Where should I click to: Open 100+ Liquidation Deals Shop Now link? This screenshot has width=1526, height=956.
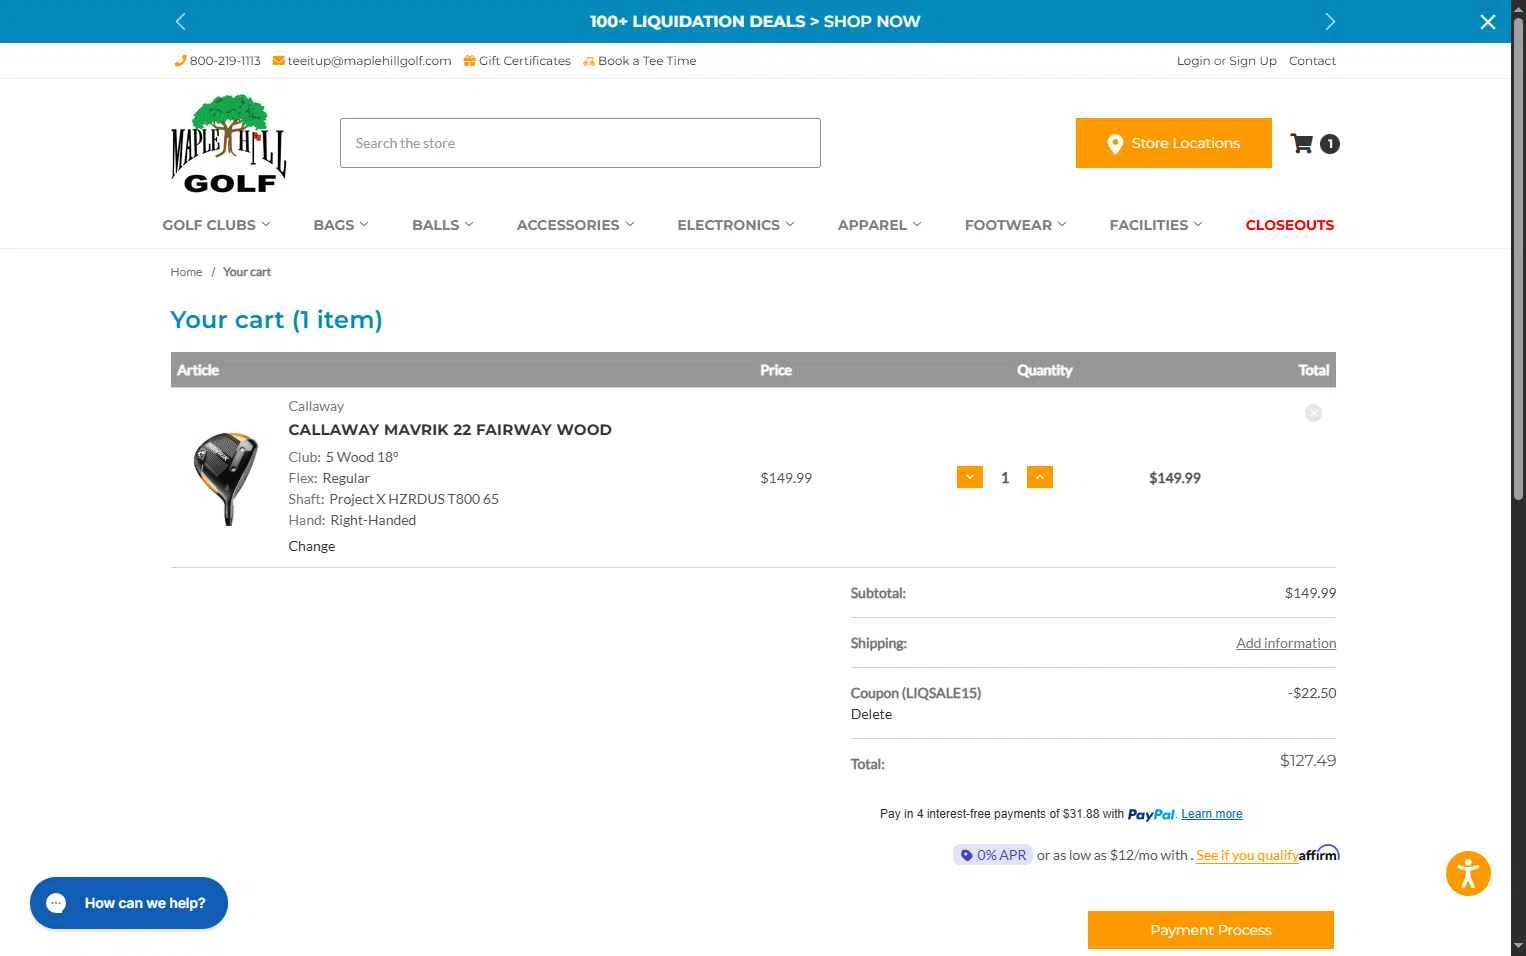coord(755,21)
